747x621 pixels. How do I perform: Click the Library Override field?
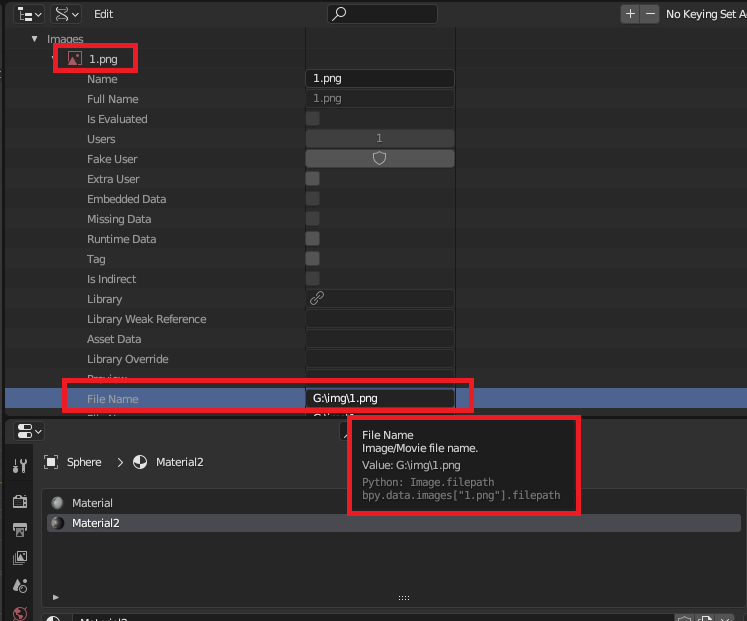point(380,359)
